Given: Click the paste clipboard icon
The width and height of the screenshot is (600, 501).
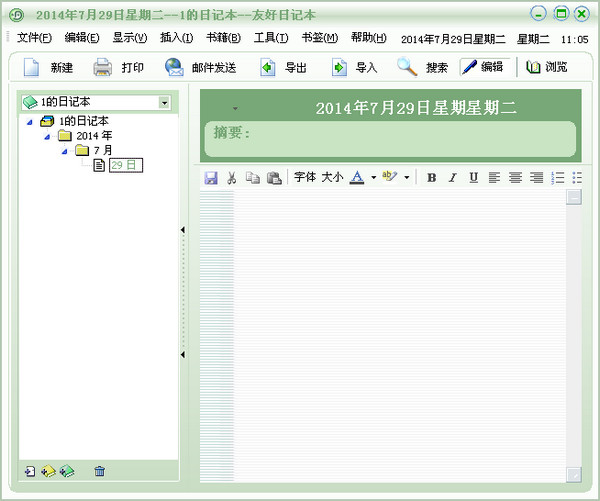Looking at the screenshot, I should [x=274, y=178].
